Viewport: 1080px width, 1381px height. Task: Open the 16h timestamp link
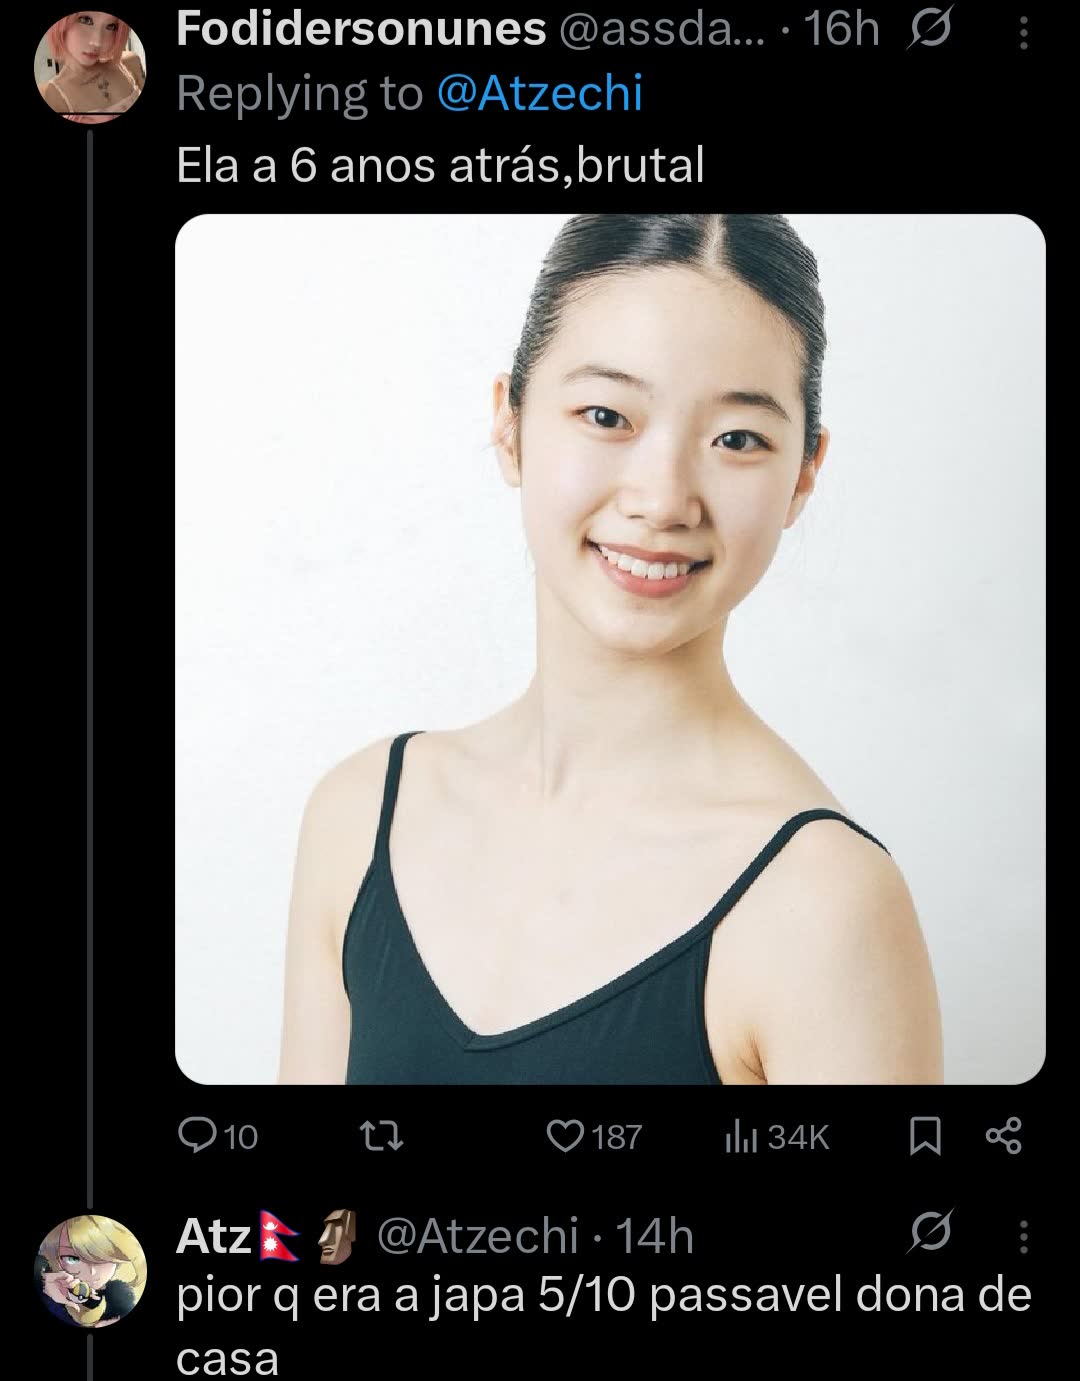[842, 30]
